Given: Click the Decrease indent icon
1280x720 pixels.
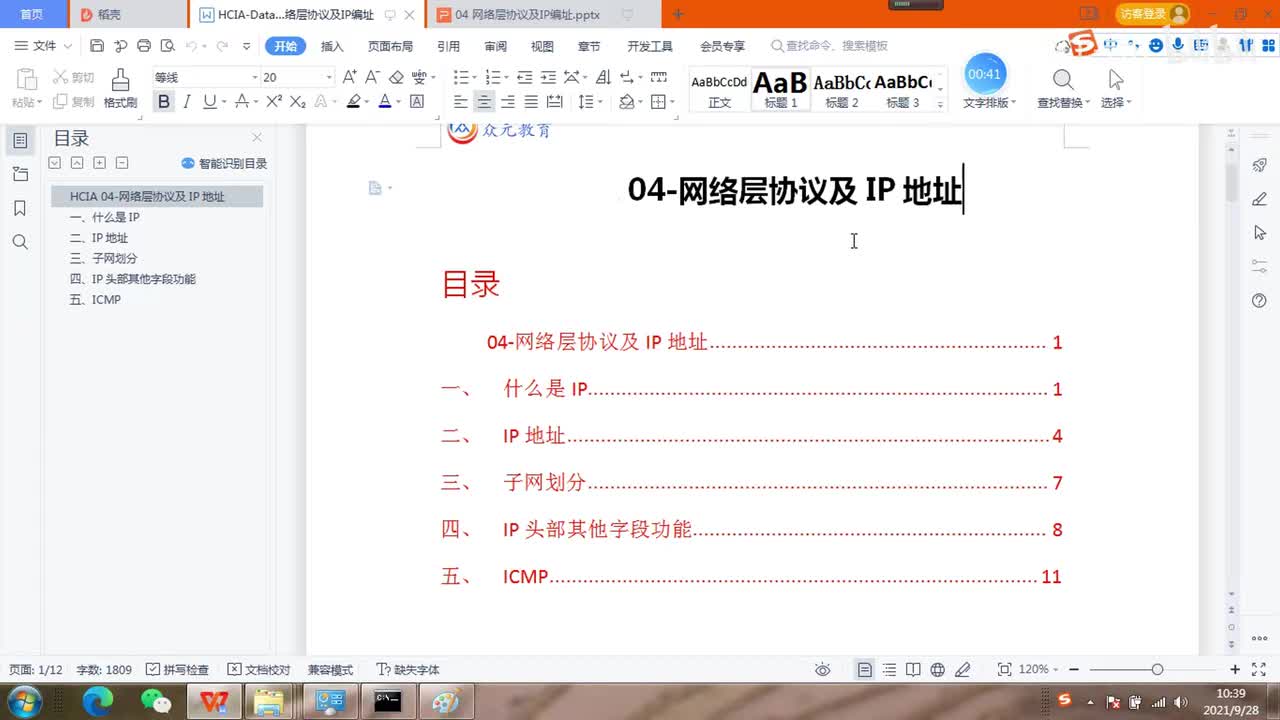Looking at the screenshot, I should (525, 77).
